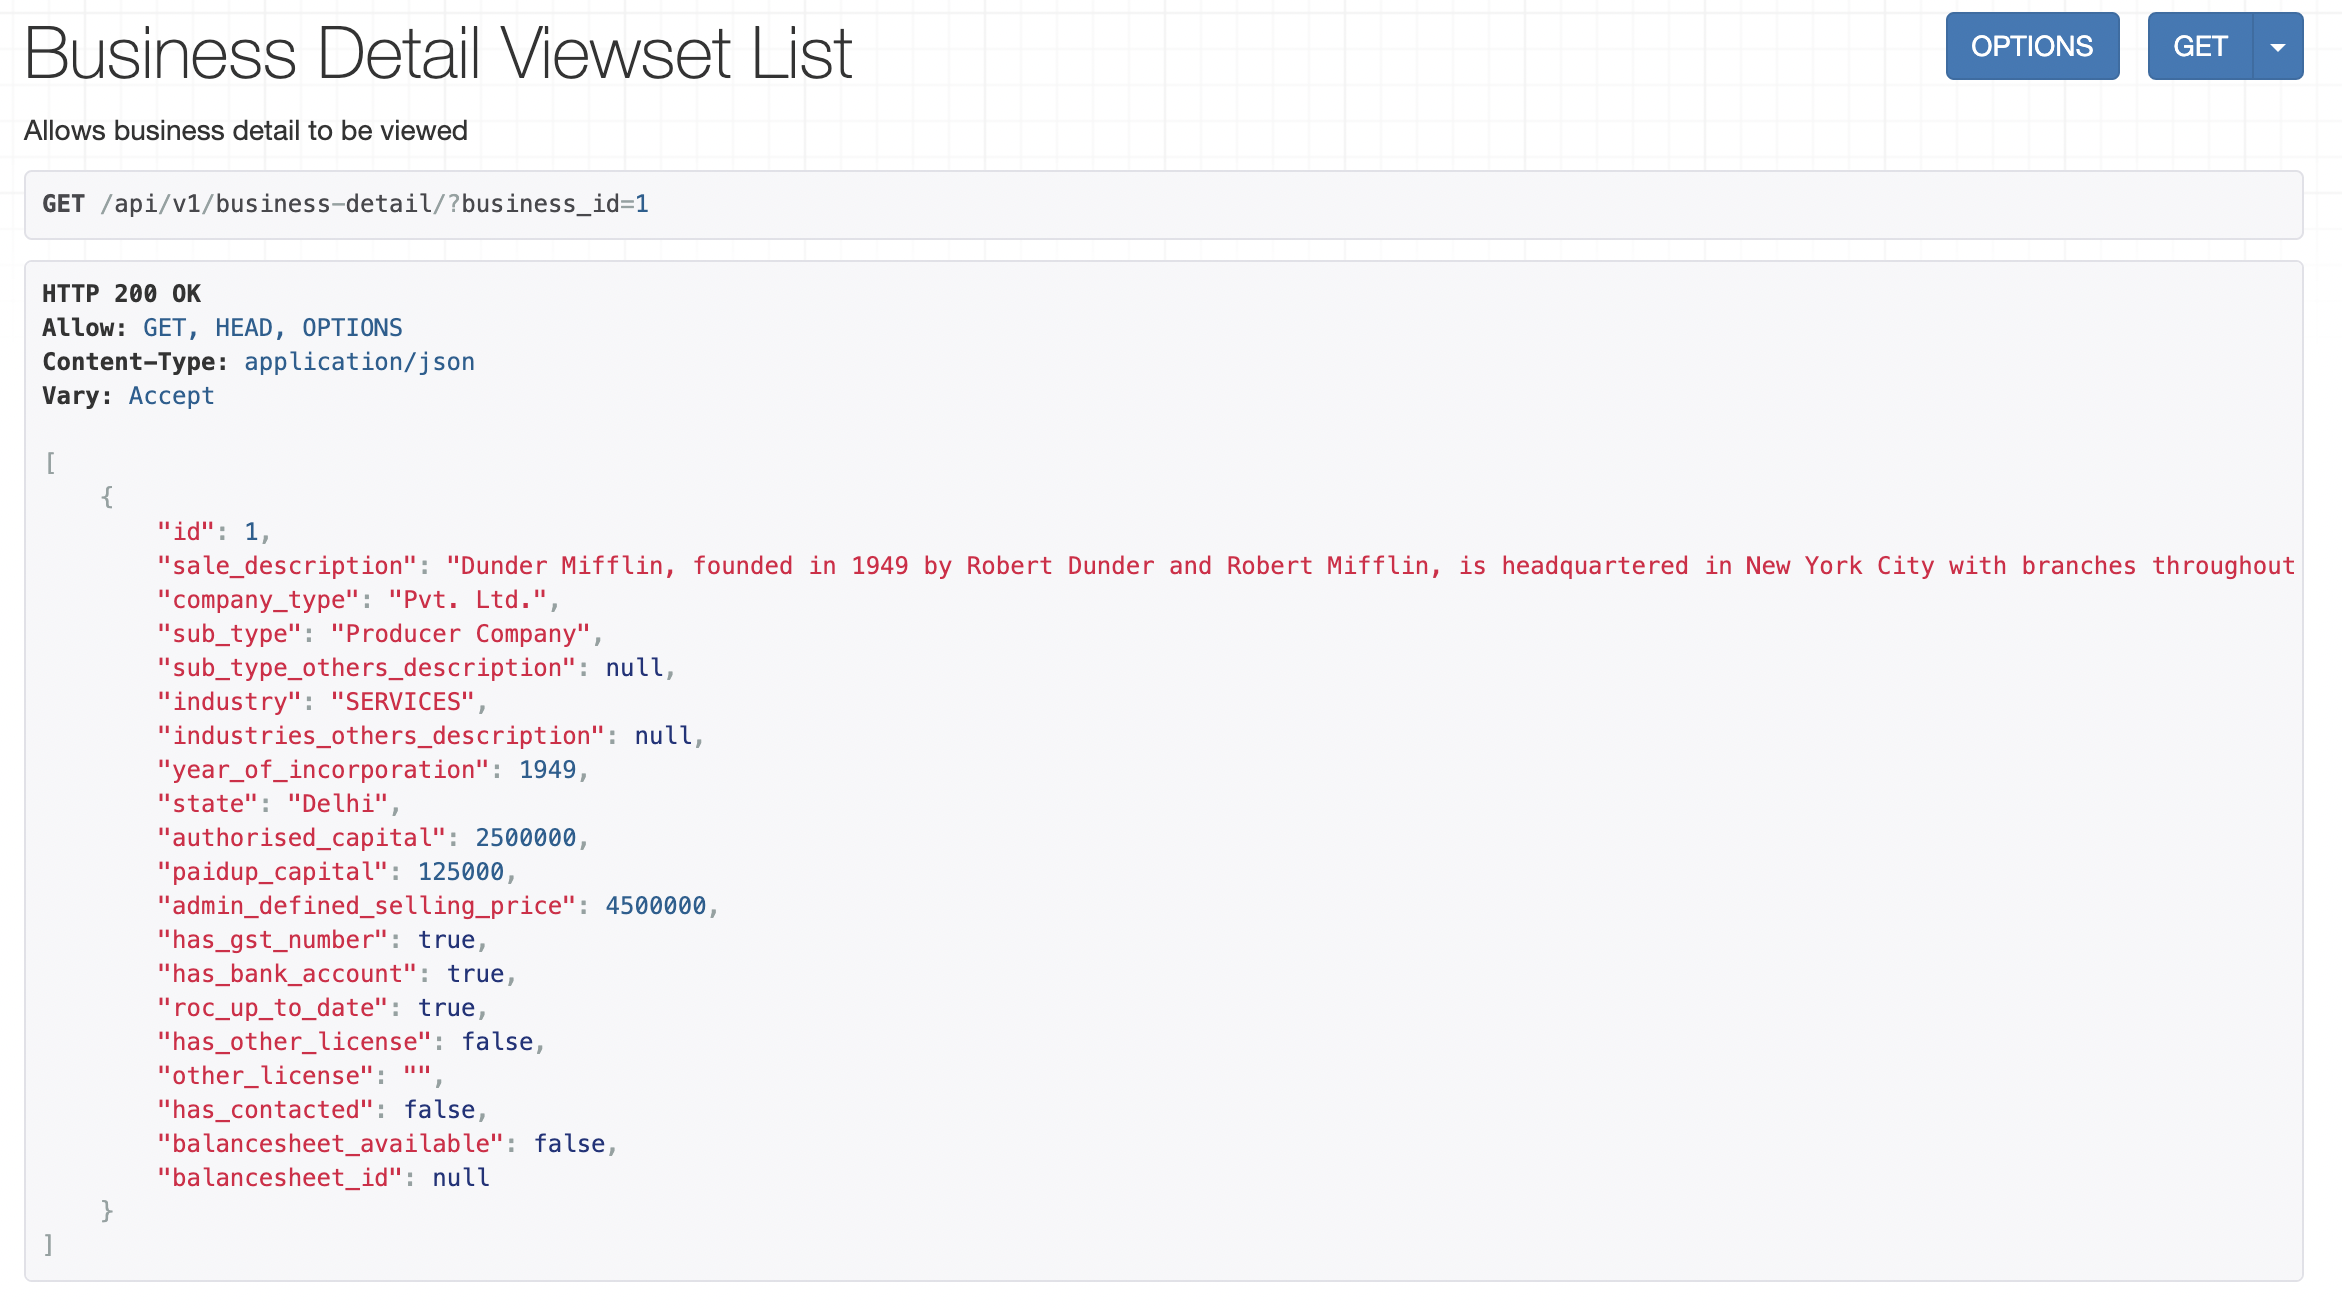Screen dimensions: 2342x1310
Task: Click the request URL path text
Action: click(374, 204)
